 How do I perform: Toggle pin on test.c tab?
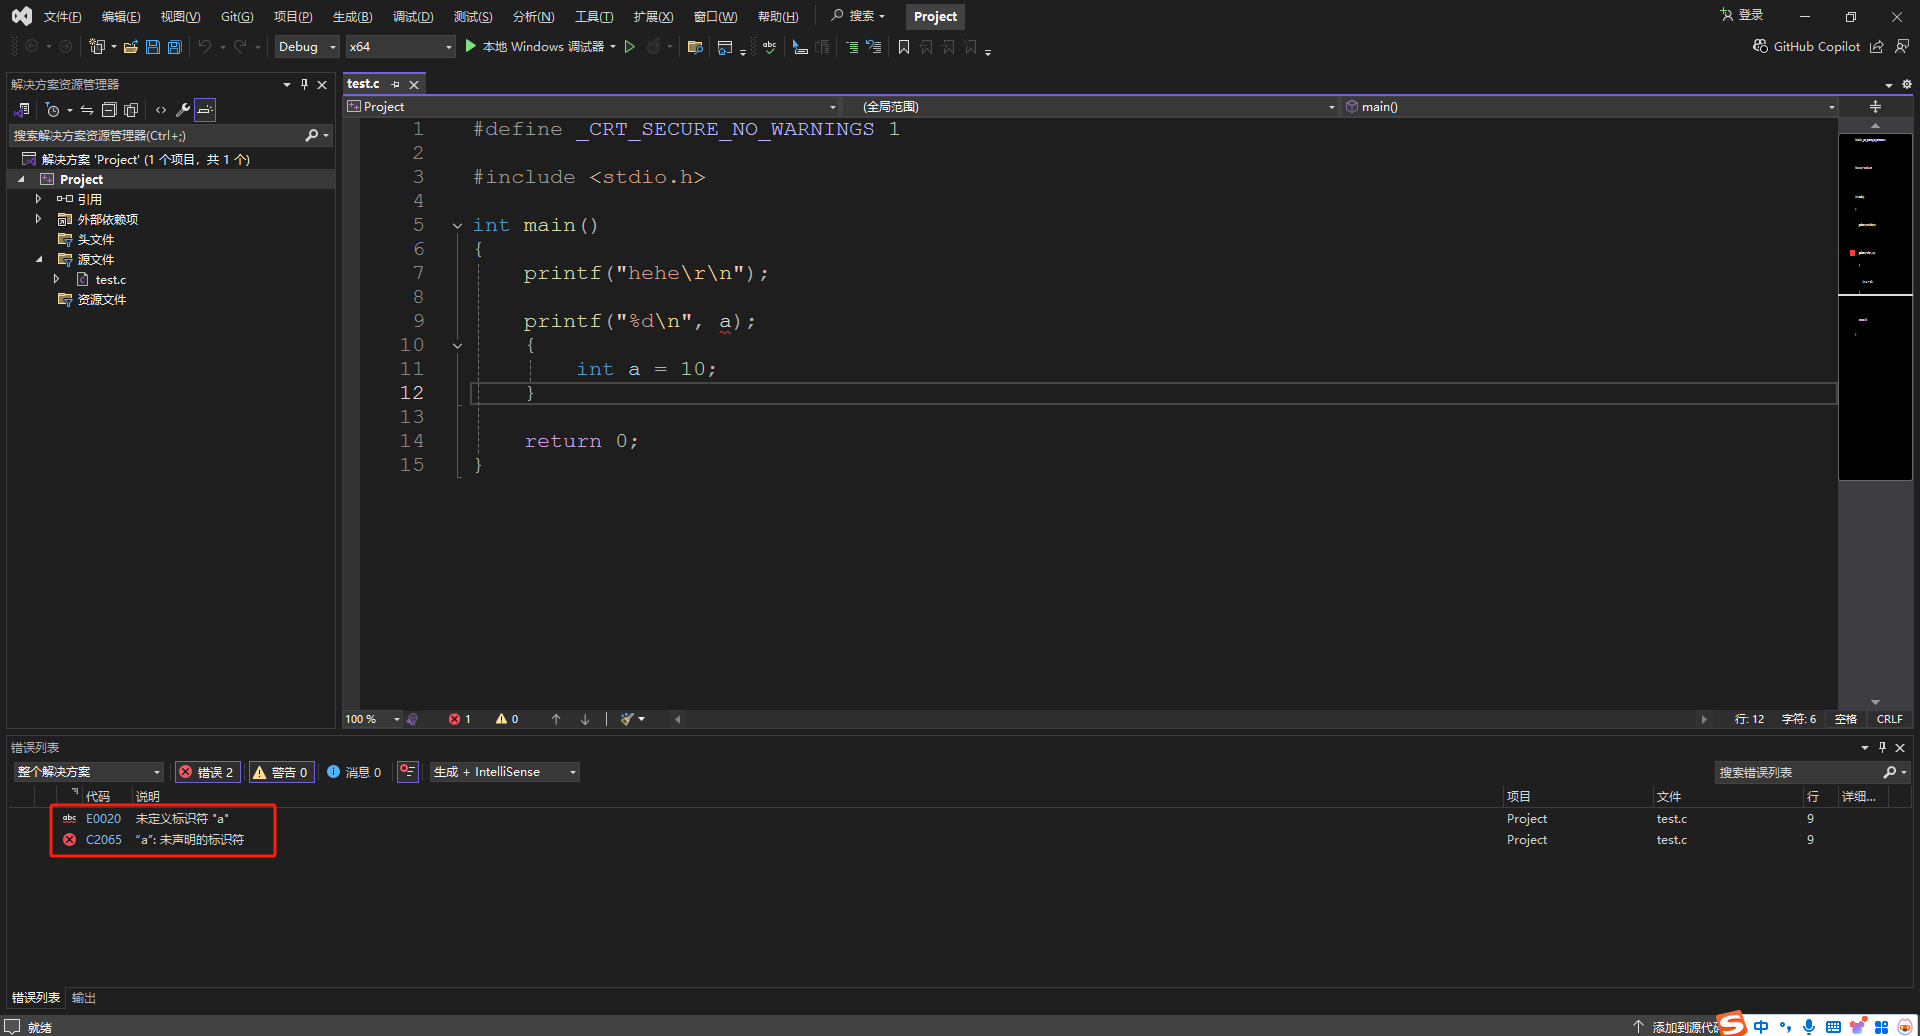(x=396, y=85)
